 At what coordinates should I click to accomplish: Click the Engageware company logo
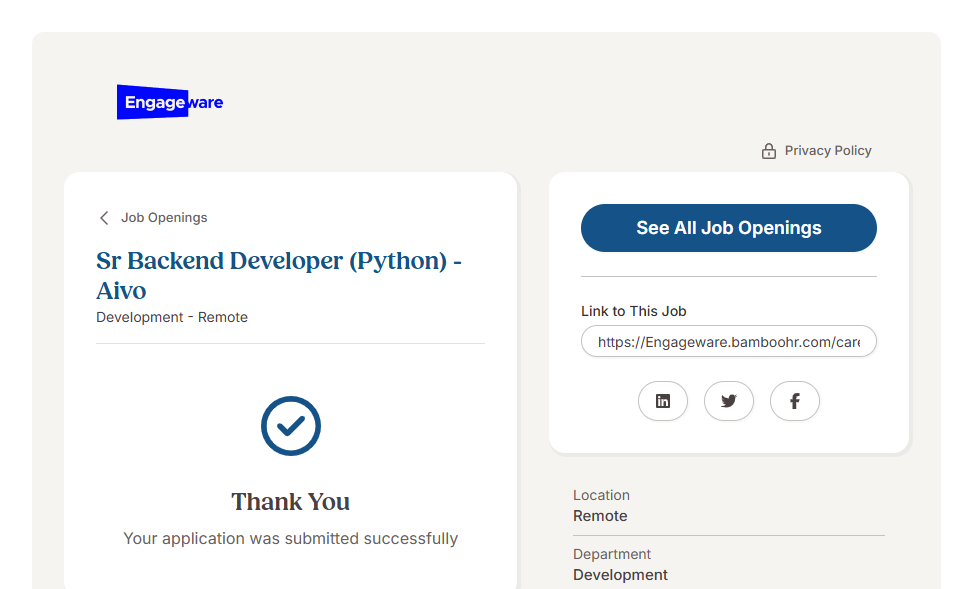pyautogui.click(x=170, y=102)
